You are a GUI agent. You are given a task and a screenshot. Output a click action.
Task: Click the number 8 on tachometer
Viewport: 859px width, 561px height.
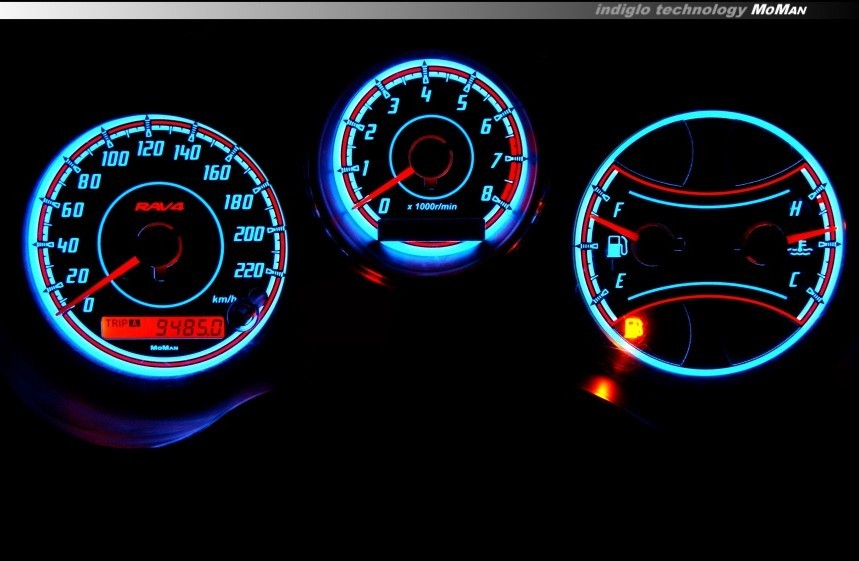click(x=485, y=195)
